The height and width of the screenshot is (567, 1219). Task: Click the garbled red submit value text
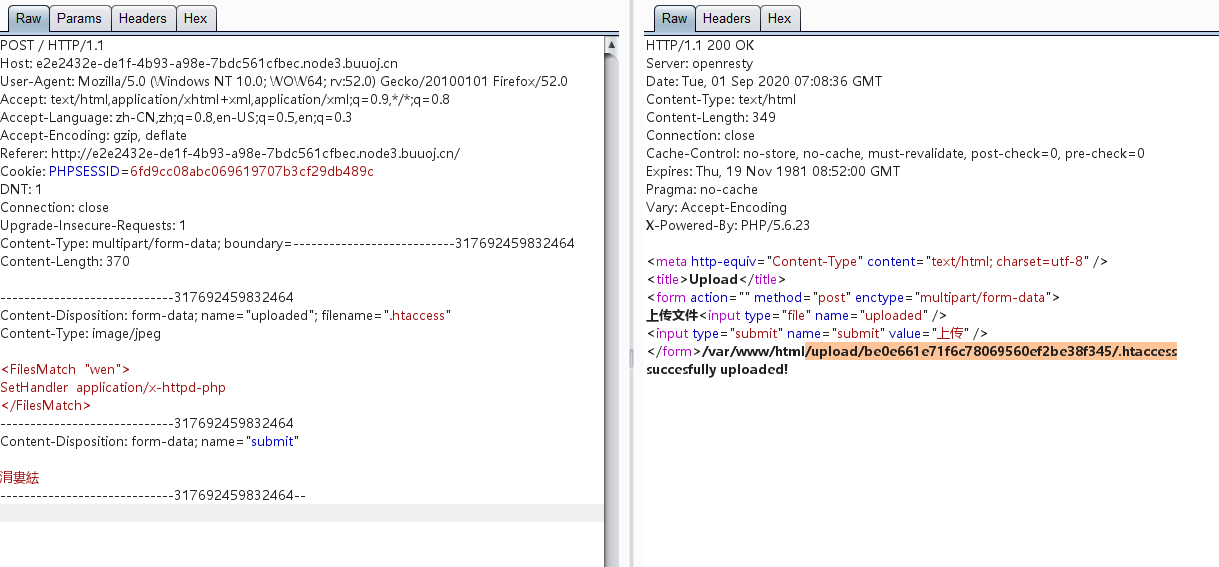click(20, 477)
